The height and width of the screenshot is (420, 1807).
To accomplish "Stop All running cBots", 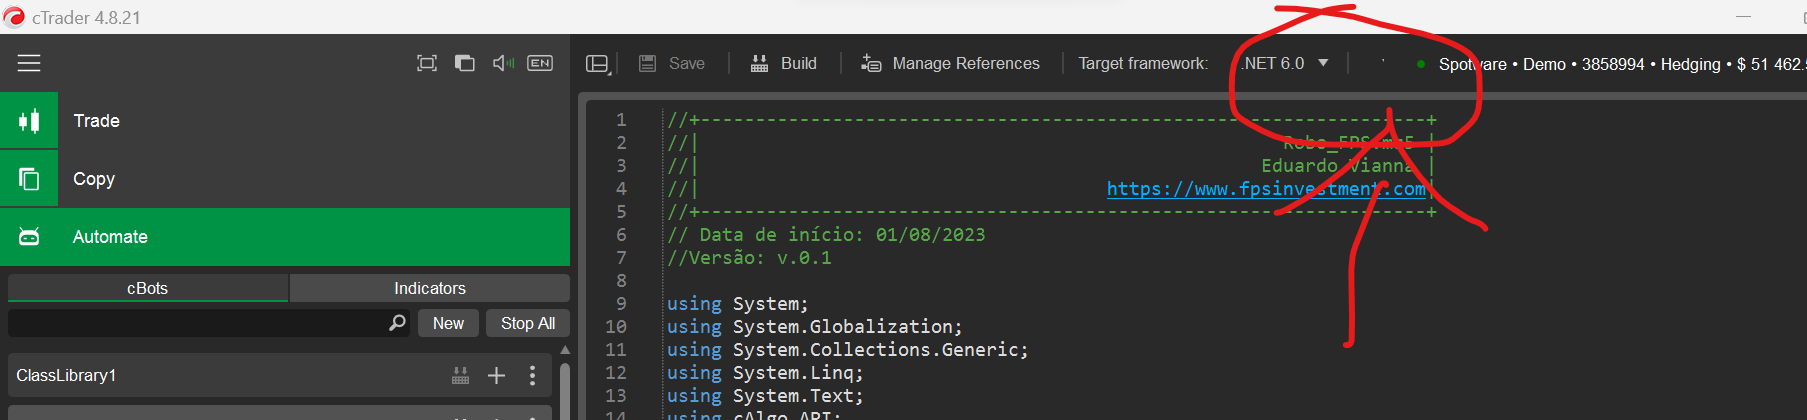I will (528, 323).
